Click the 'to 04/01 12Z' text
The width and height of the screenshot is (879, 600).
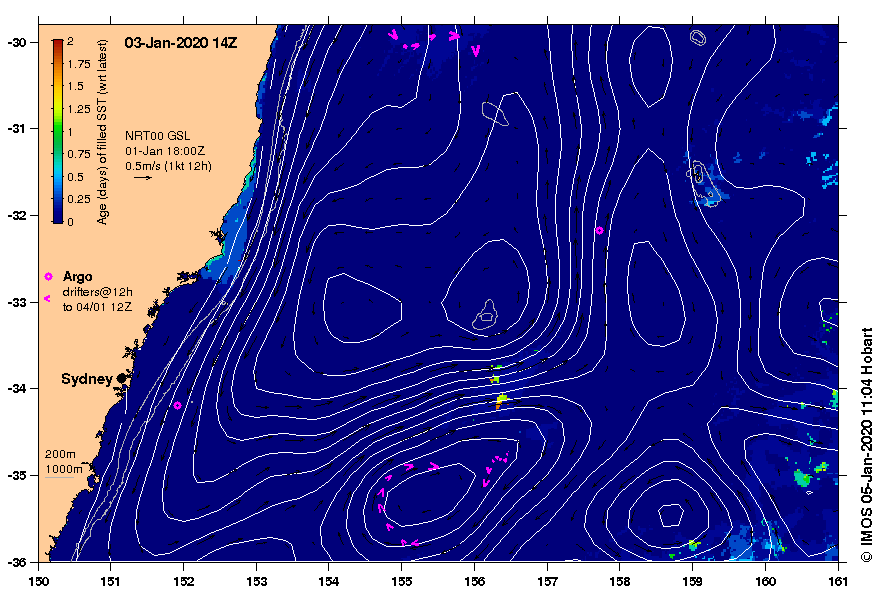click(98, 307)
